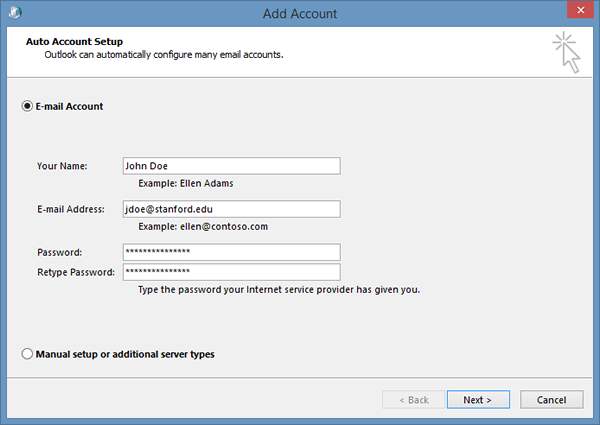
Task: Click the 'Retype Password:' label
Action: tap(76, 272)
